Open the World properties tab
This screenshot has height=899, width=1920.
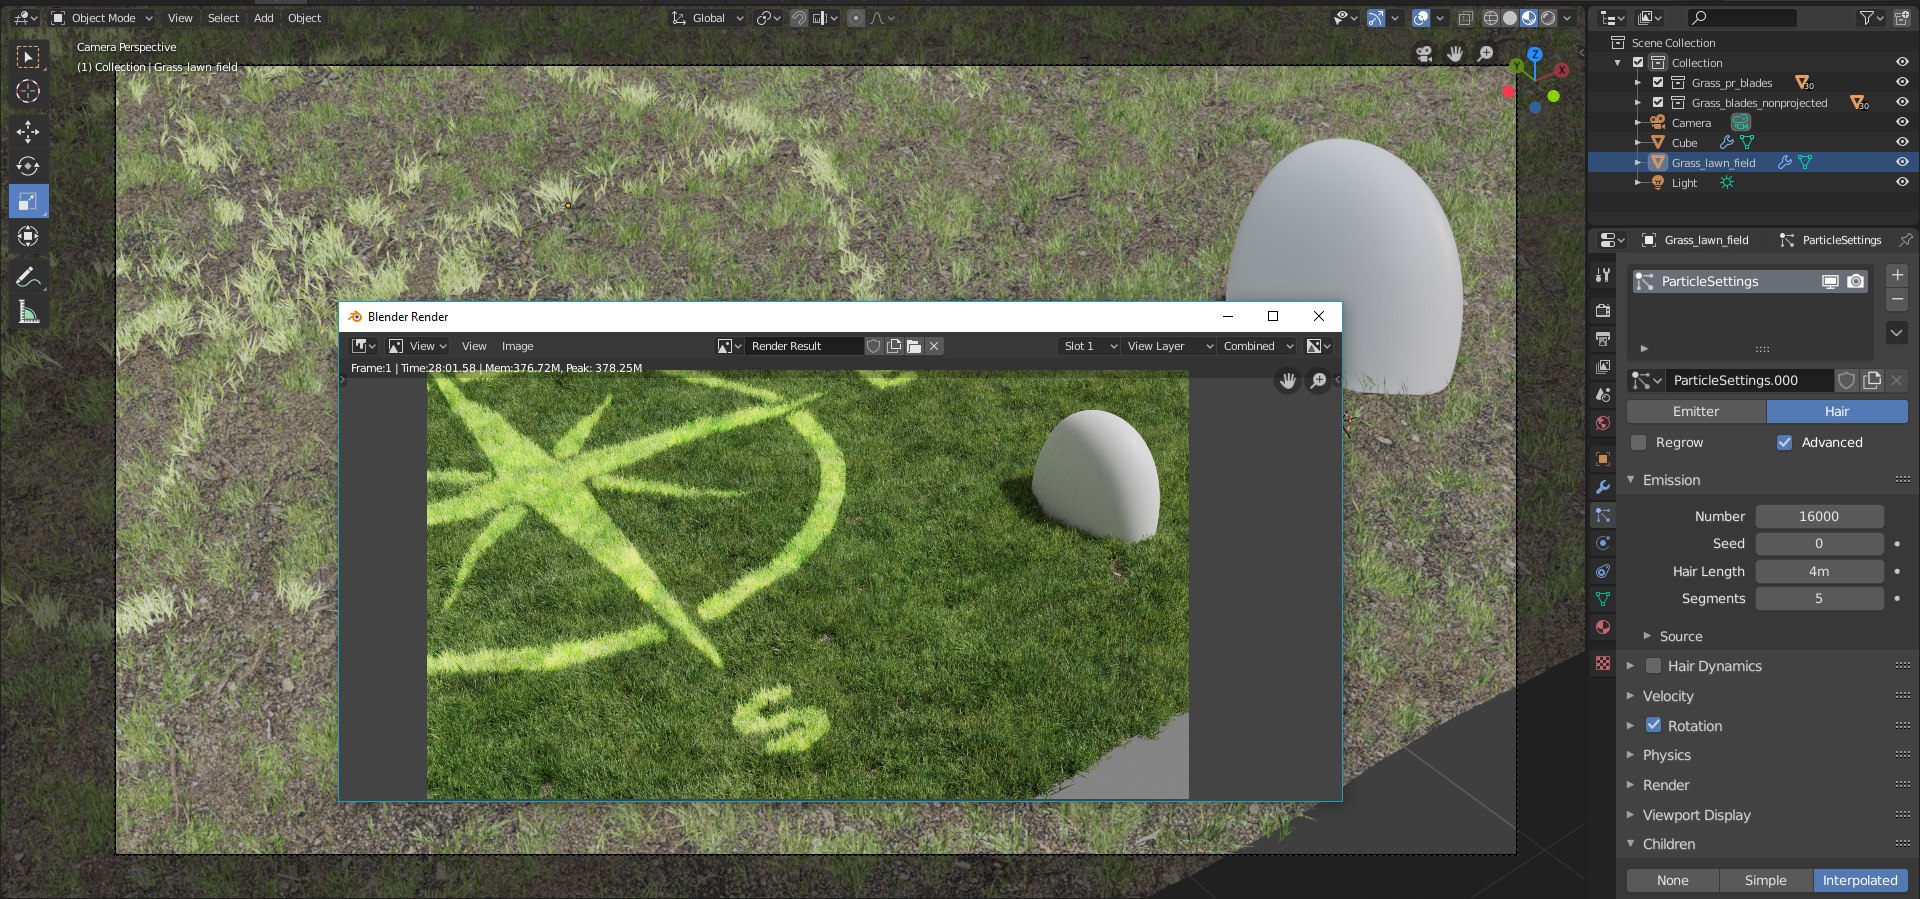click(1603, 422)
